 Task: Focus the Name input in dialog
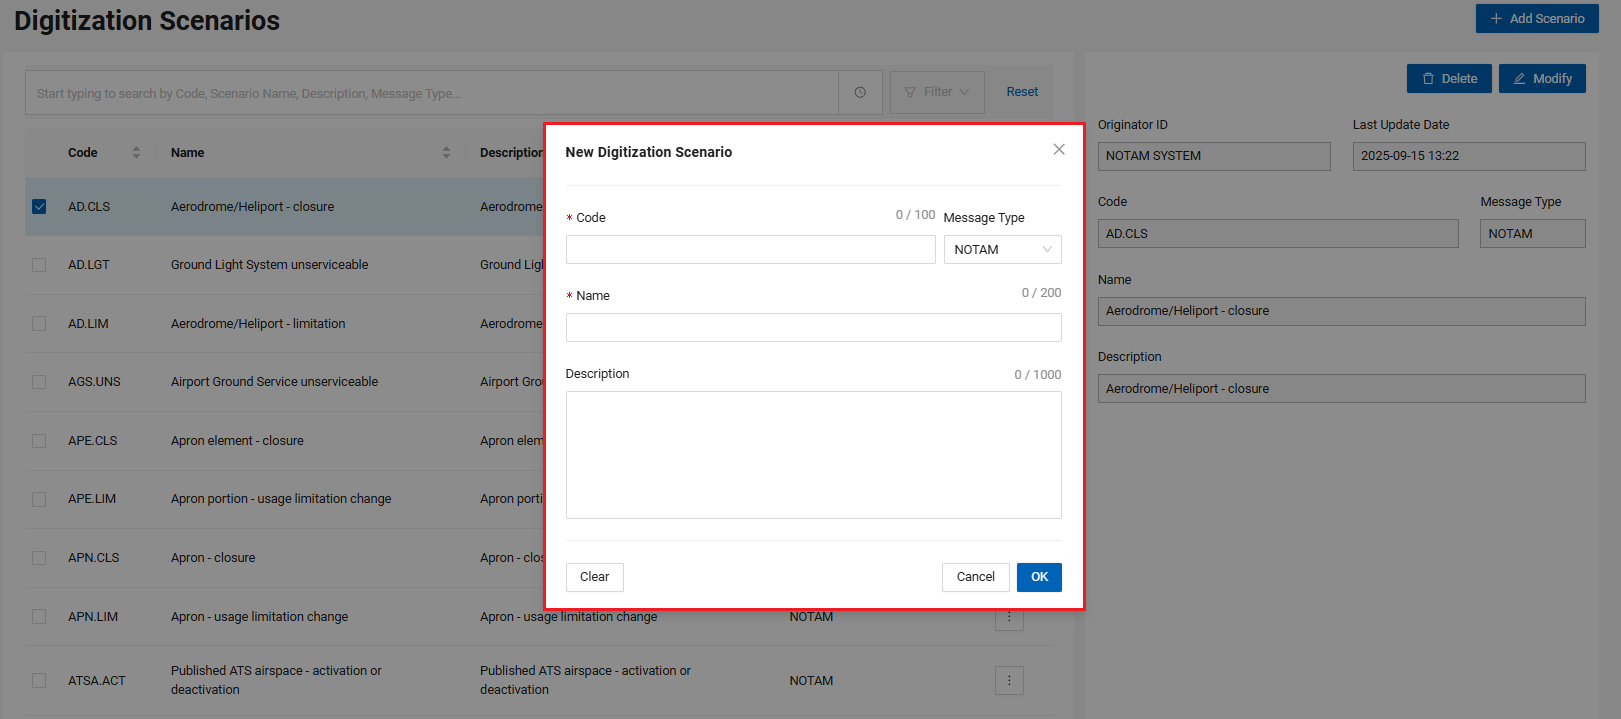coord(813,328)
